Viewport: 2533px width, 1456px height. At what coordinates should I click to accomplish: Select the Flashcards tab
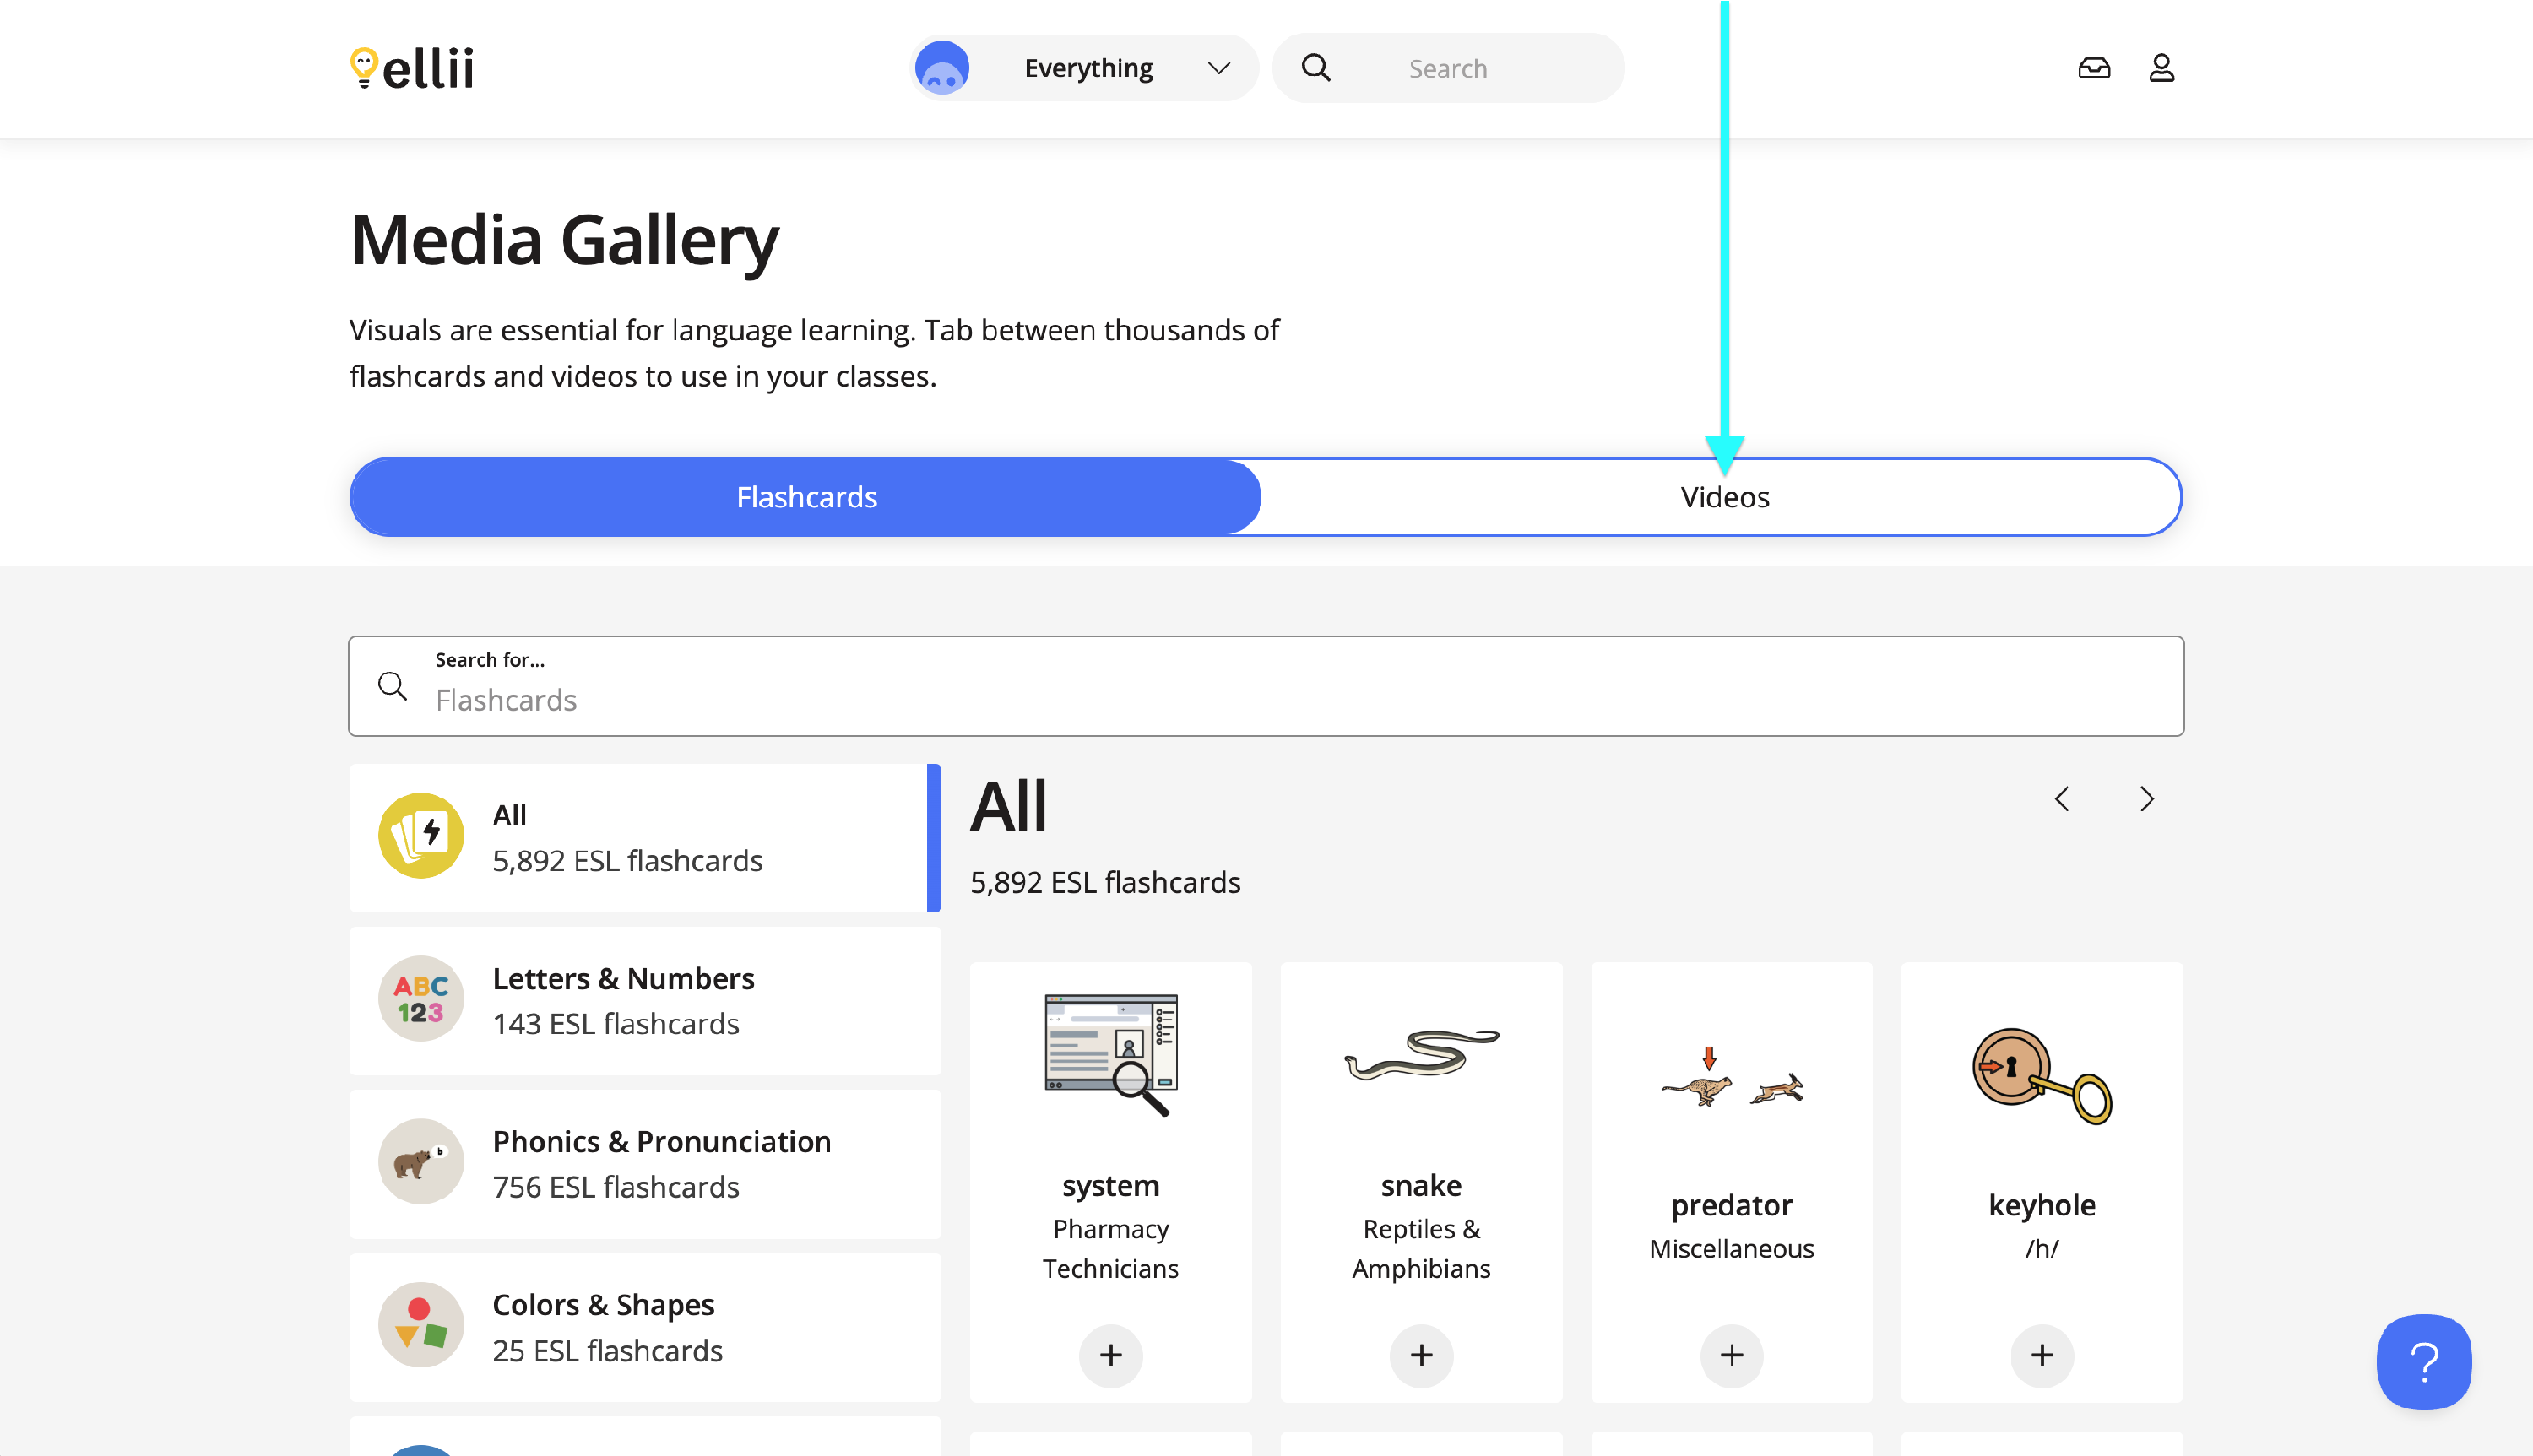pyautogui.click(x=806, y=497)
